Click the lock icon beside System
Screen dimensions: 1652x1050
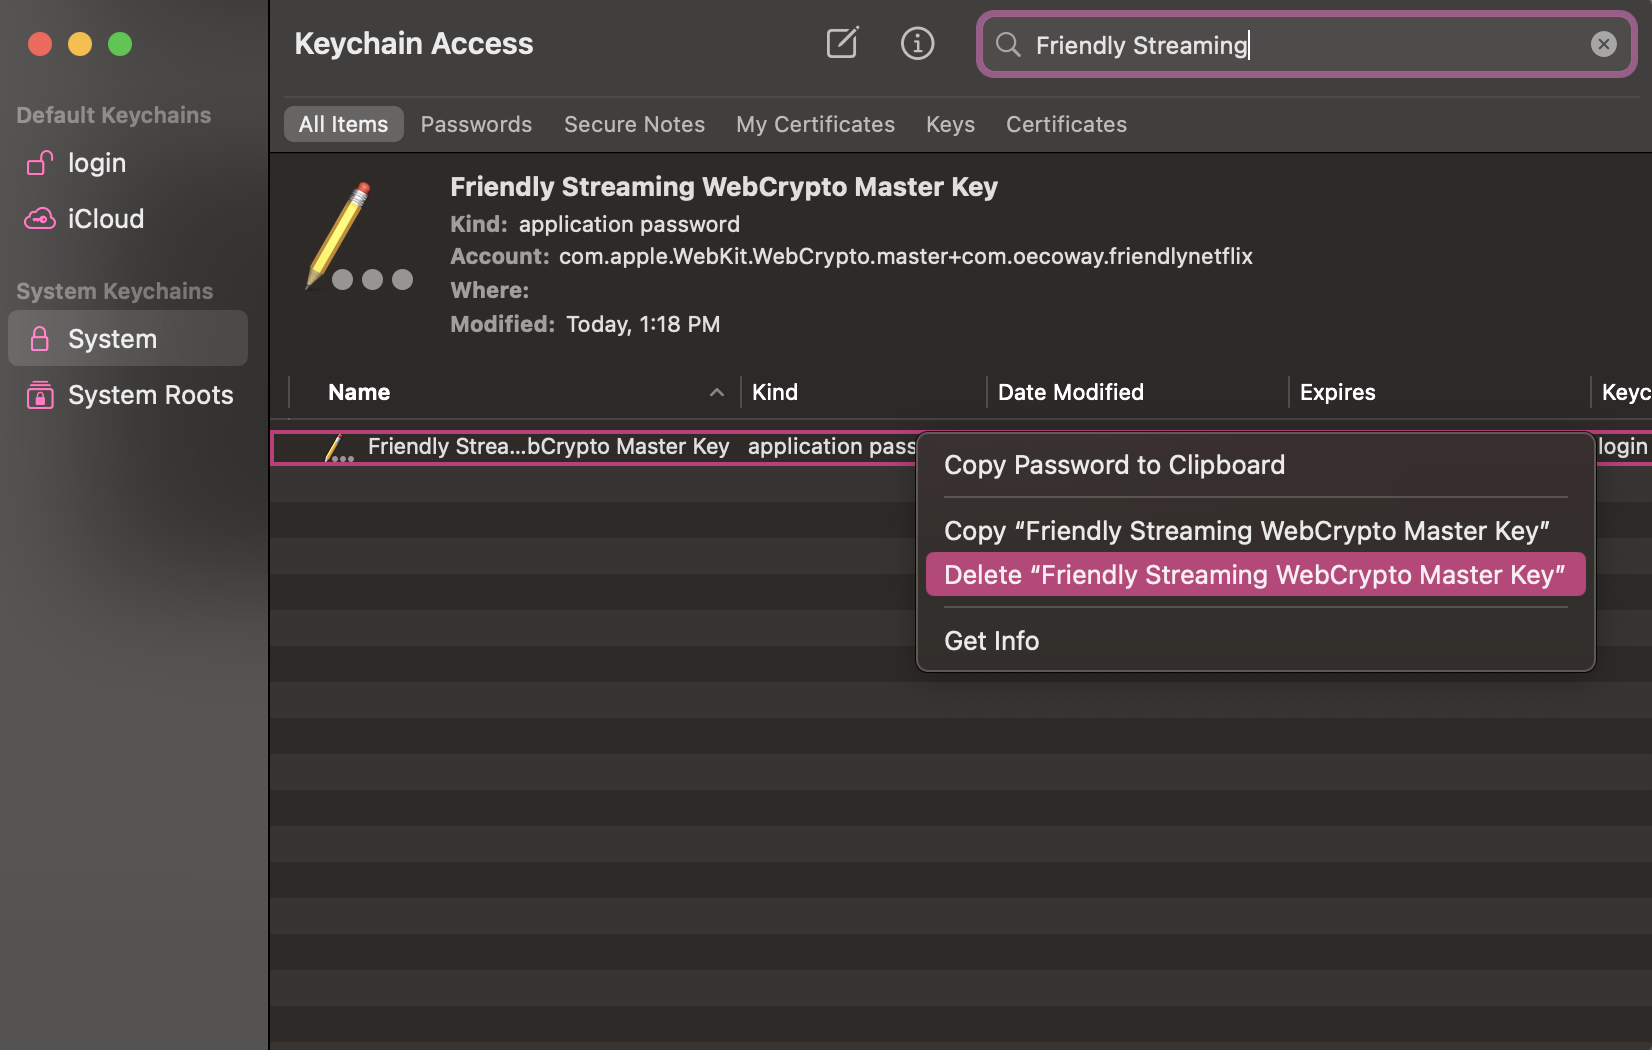point(40,339)
